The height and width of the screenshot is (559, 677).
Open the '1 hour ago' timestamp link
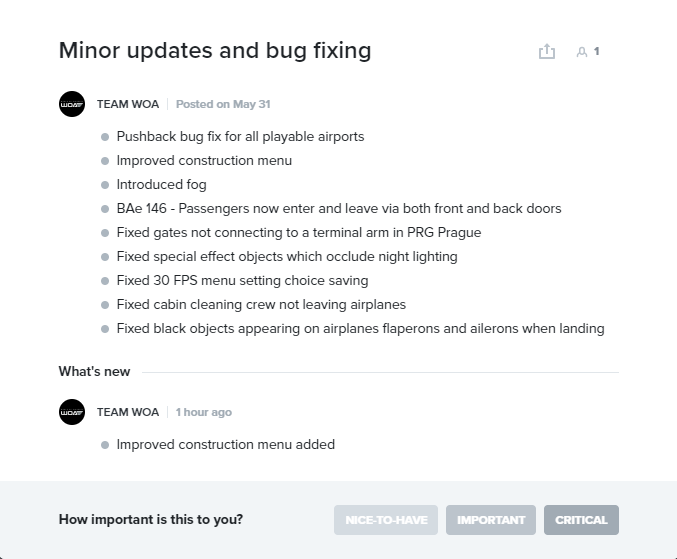pyautogui.click(x=203, y=412)
